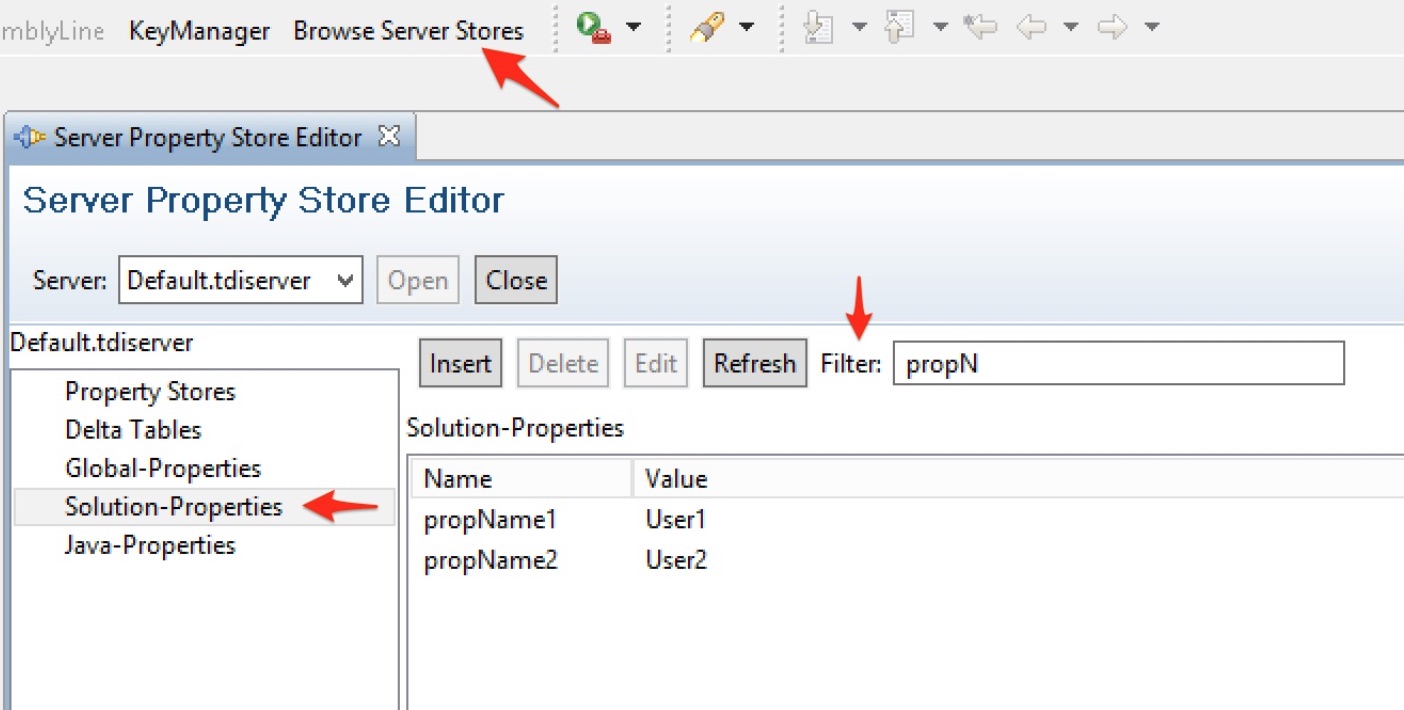Open Browse Server Stores
Viewport: 1404px width, 710px height.
[408, 31]
